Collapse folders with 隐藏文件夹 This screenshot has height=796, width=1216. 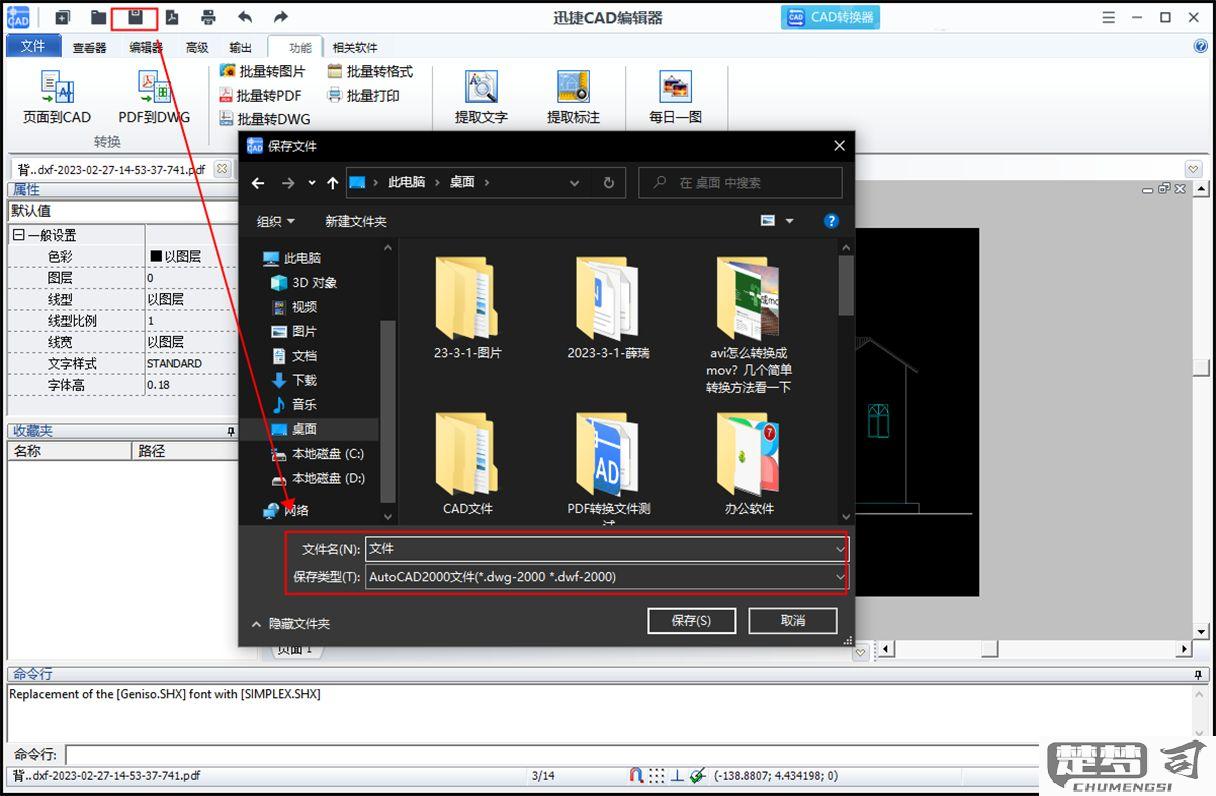[291, 623]
